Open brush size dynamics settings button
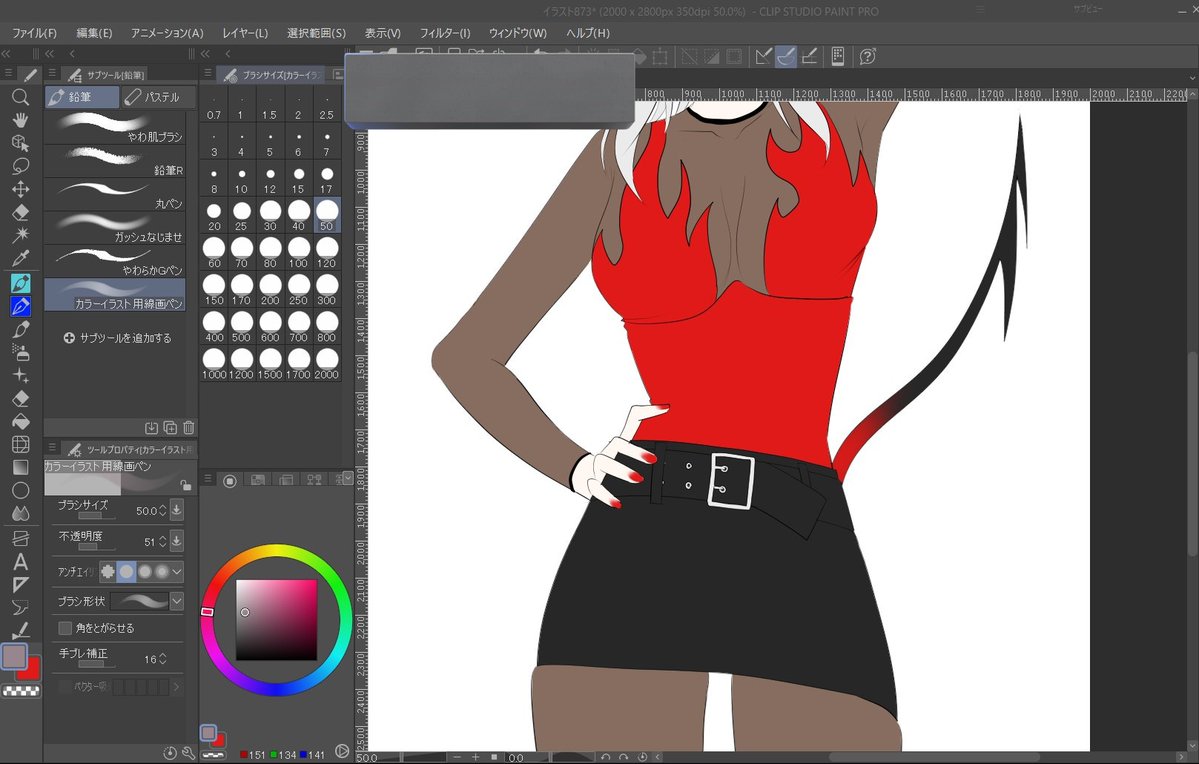The height and width of the screenshot is (764, 1199). click(177, 511)
